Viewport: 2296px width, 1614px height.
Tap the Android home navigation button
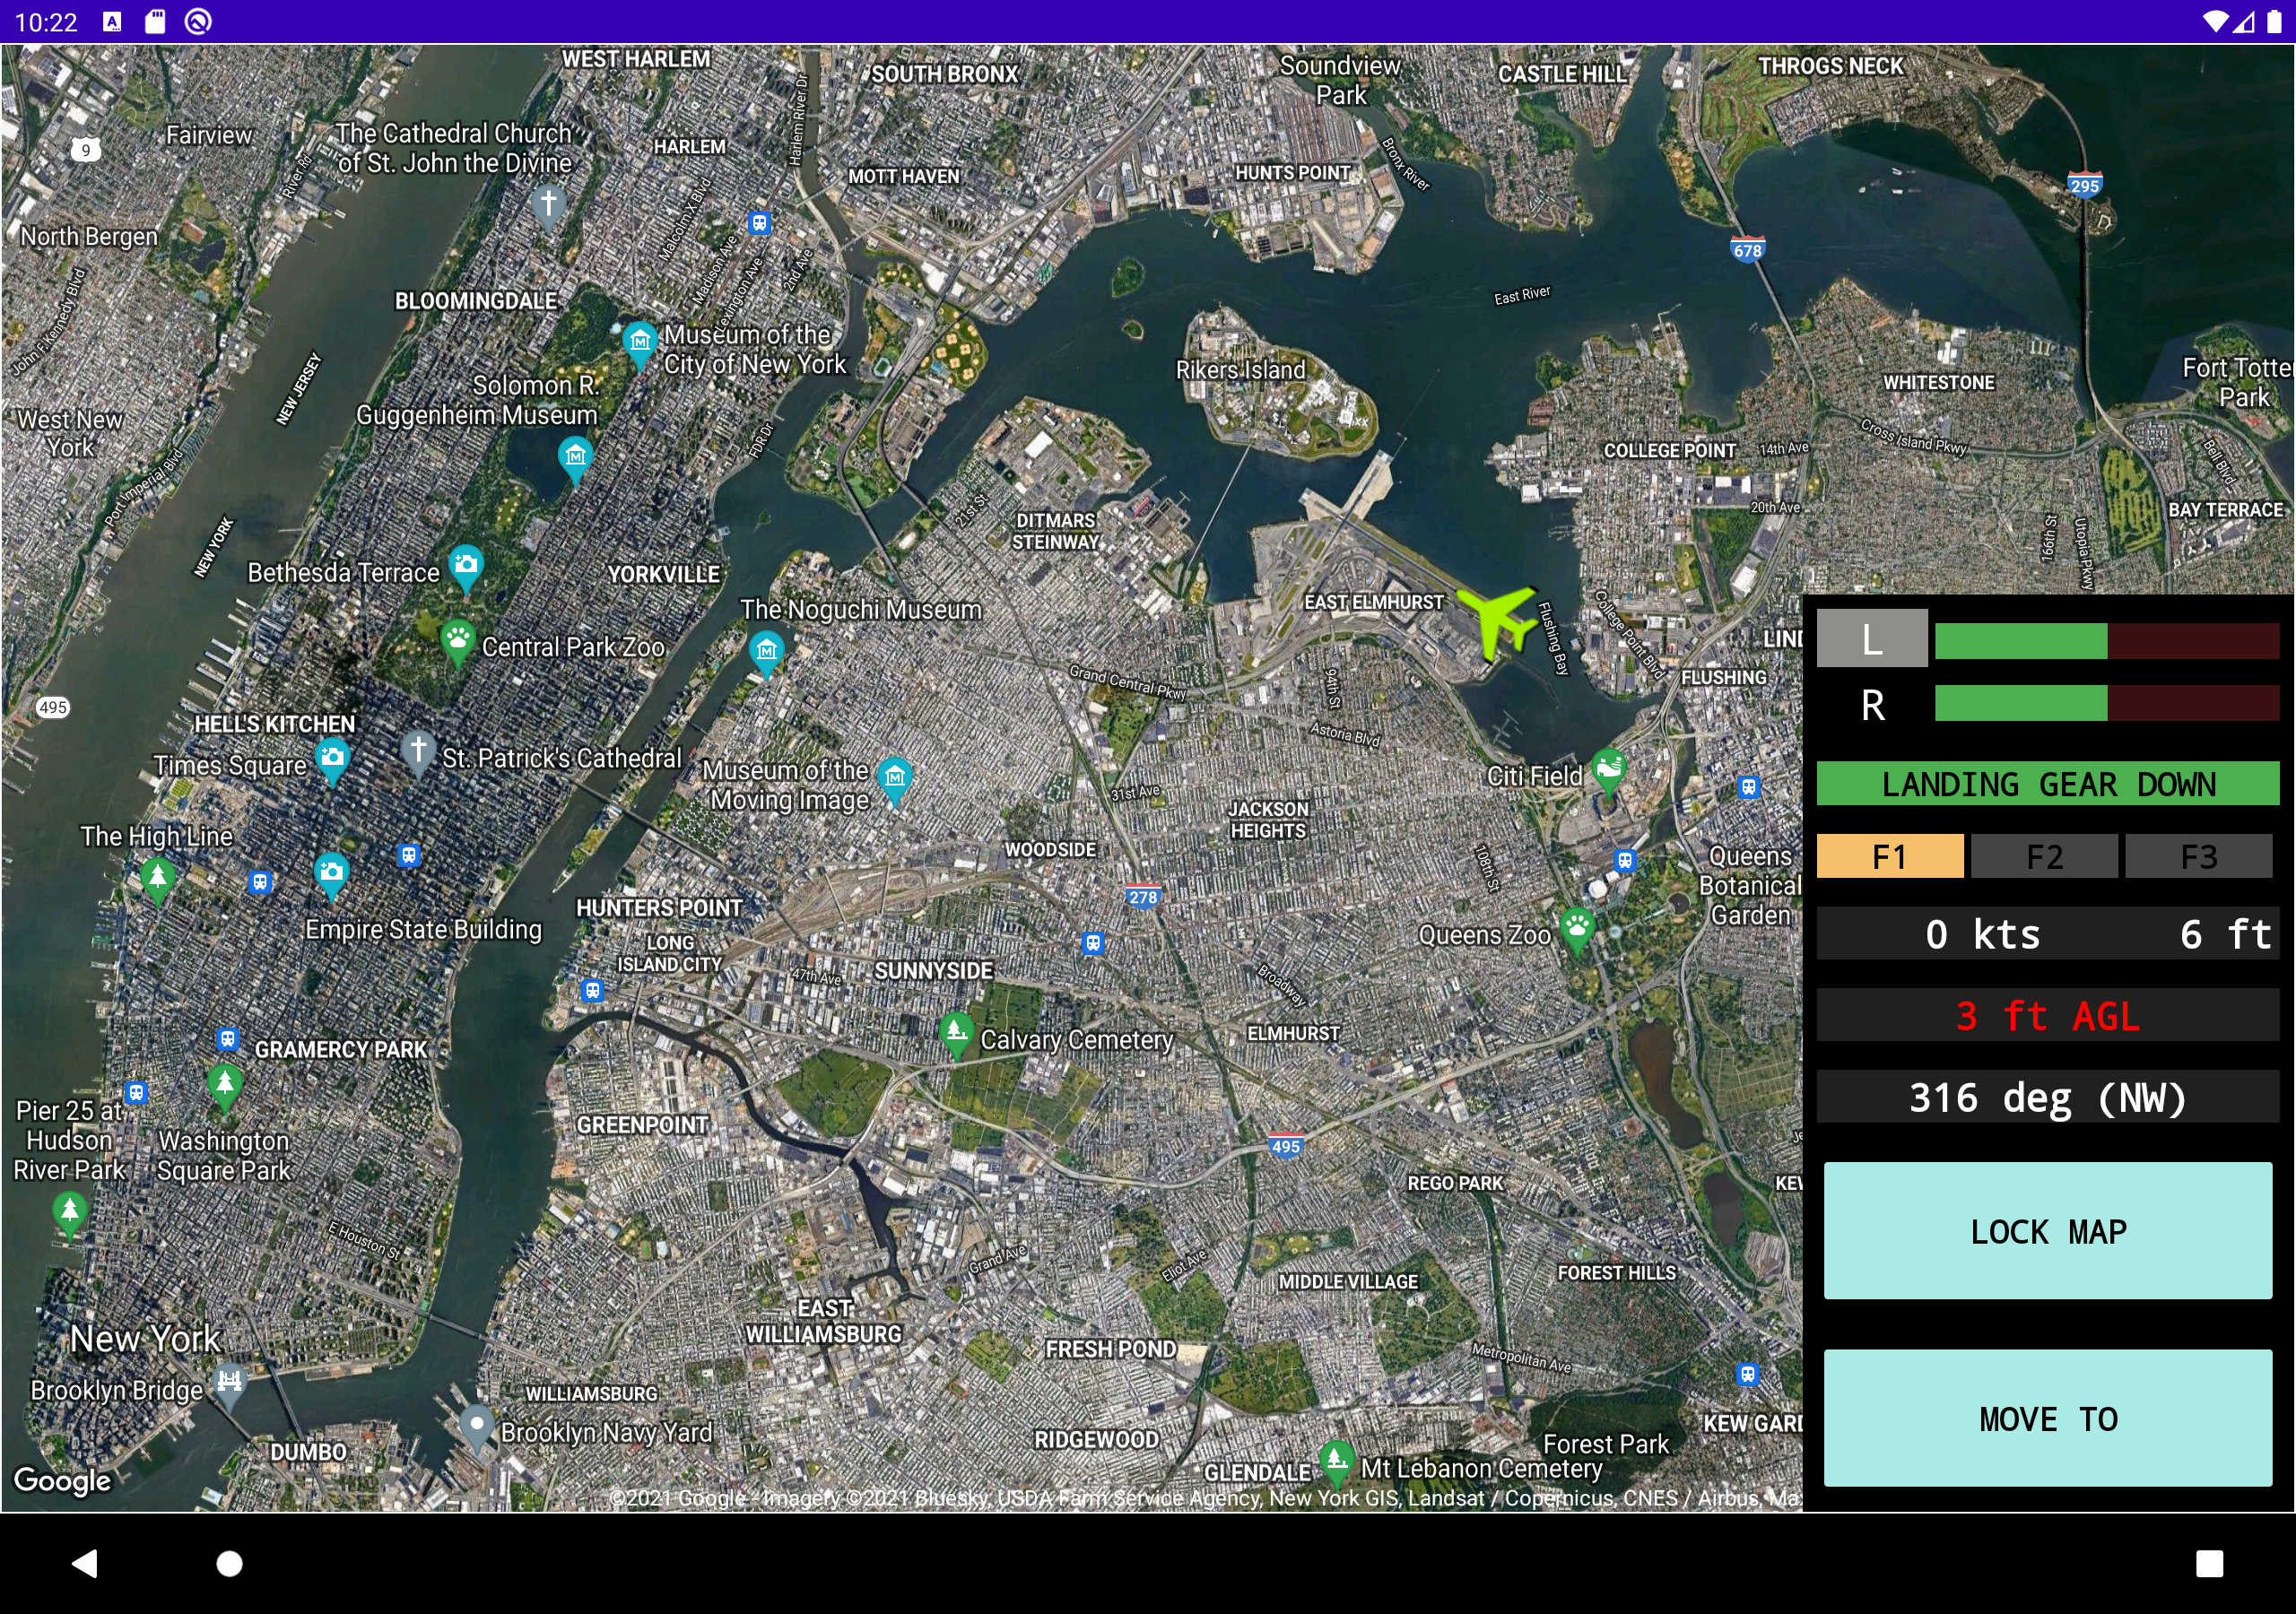pyautogui.click(x=230, y=1563)
